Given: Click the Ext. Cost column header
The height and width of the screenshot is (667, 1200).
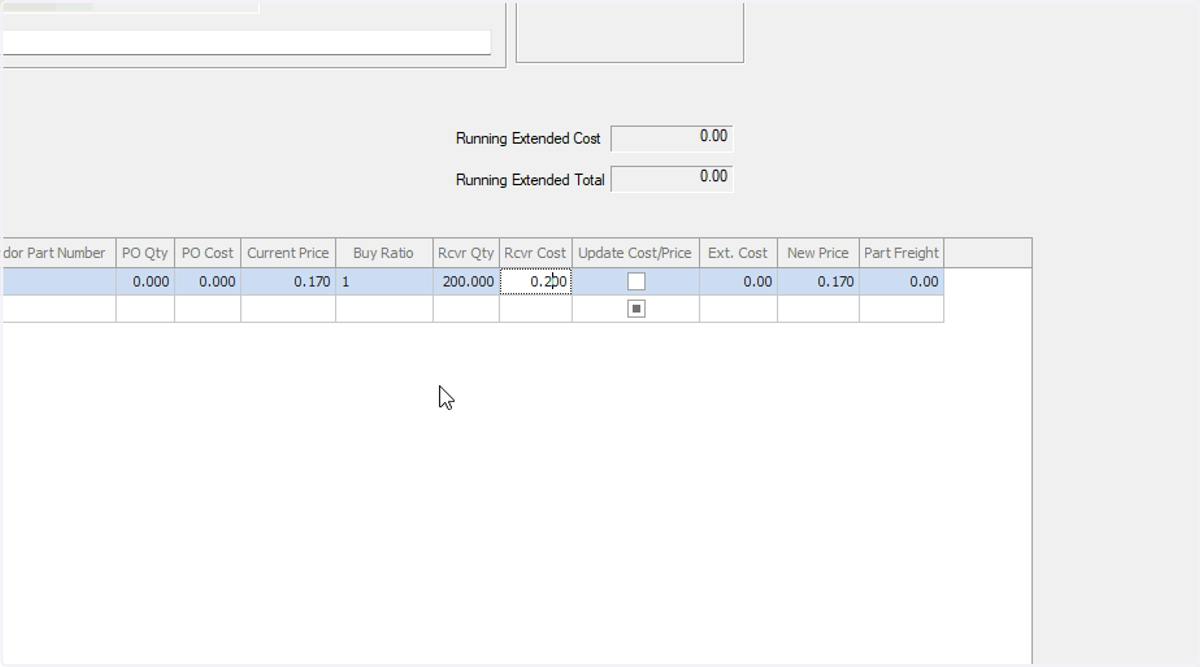Looking at the screenshot, I should click(738, 253).
